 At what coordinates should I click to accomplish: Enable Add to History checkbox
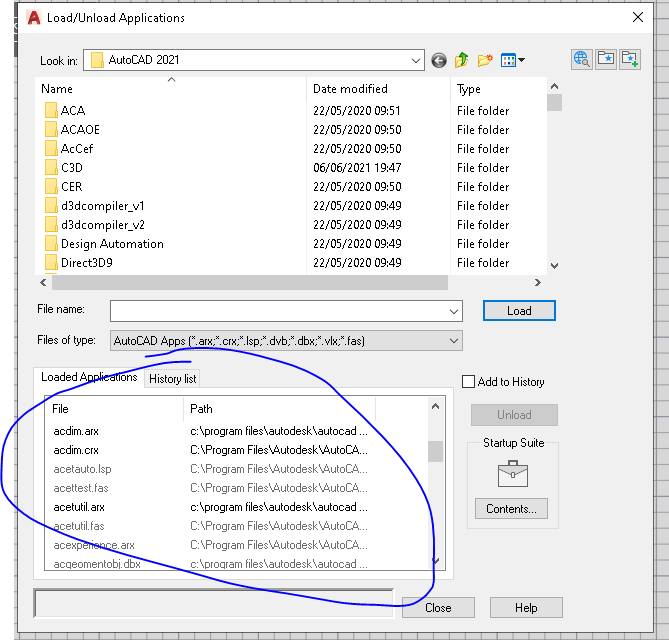[468, 381]
